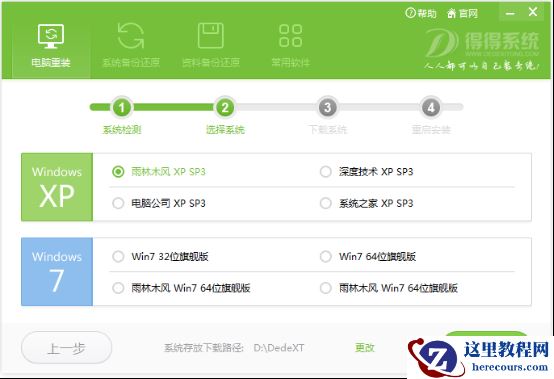Image resolution: width=554 pixels, height=379 pixels.
Task: Open the 常用软件 common software tab
Action: coord(290,45)
